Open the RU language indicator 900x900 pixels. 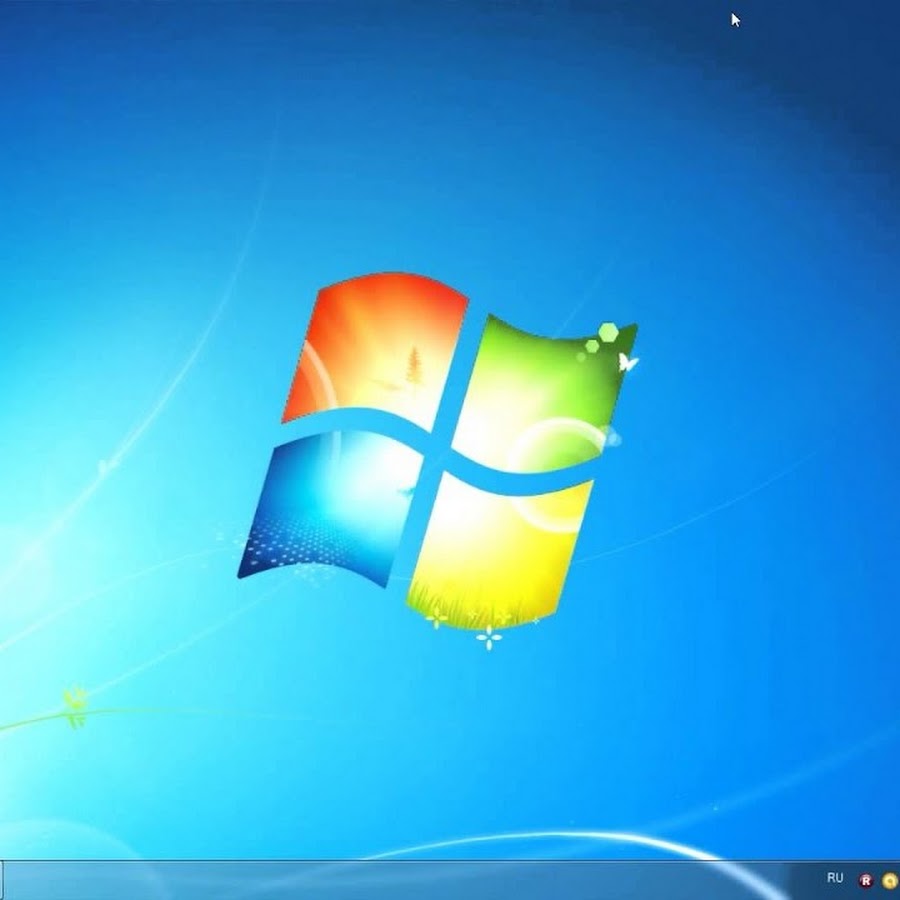835,878
